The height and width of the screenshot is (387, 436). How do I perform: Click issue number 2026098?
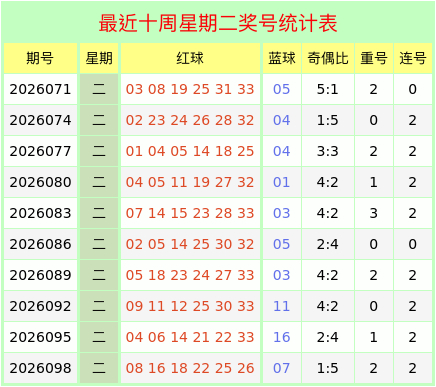coord(40,368)
